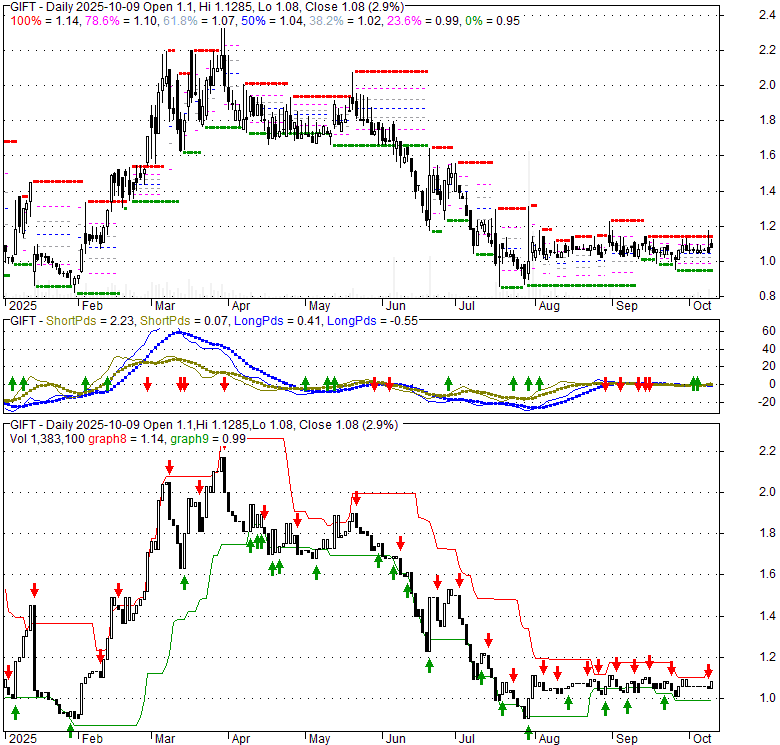Select the 'LongPds = -0.55' indicator label
780x745 pixels.
point(372,321)
